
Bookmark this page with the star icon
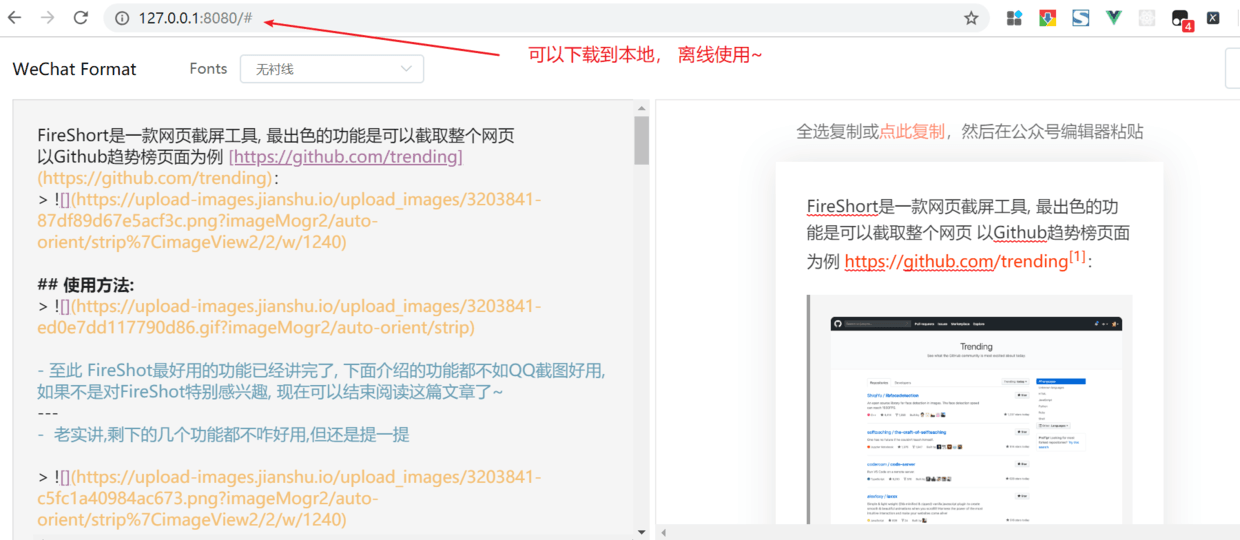pos(971,18)
